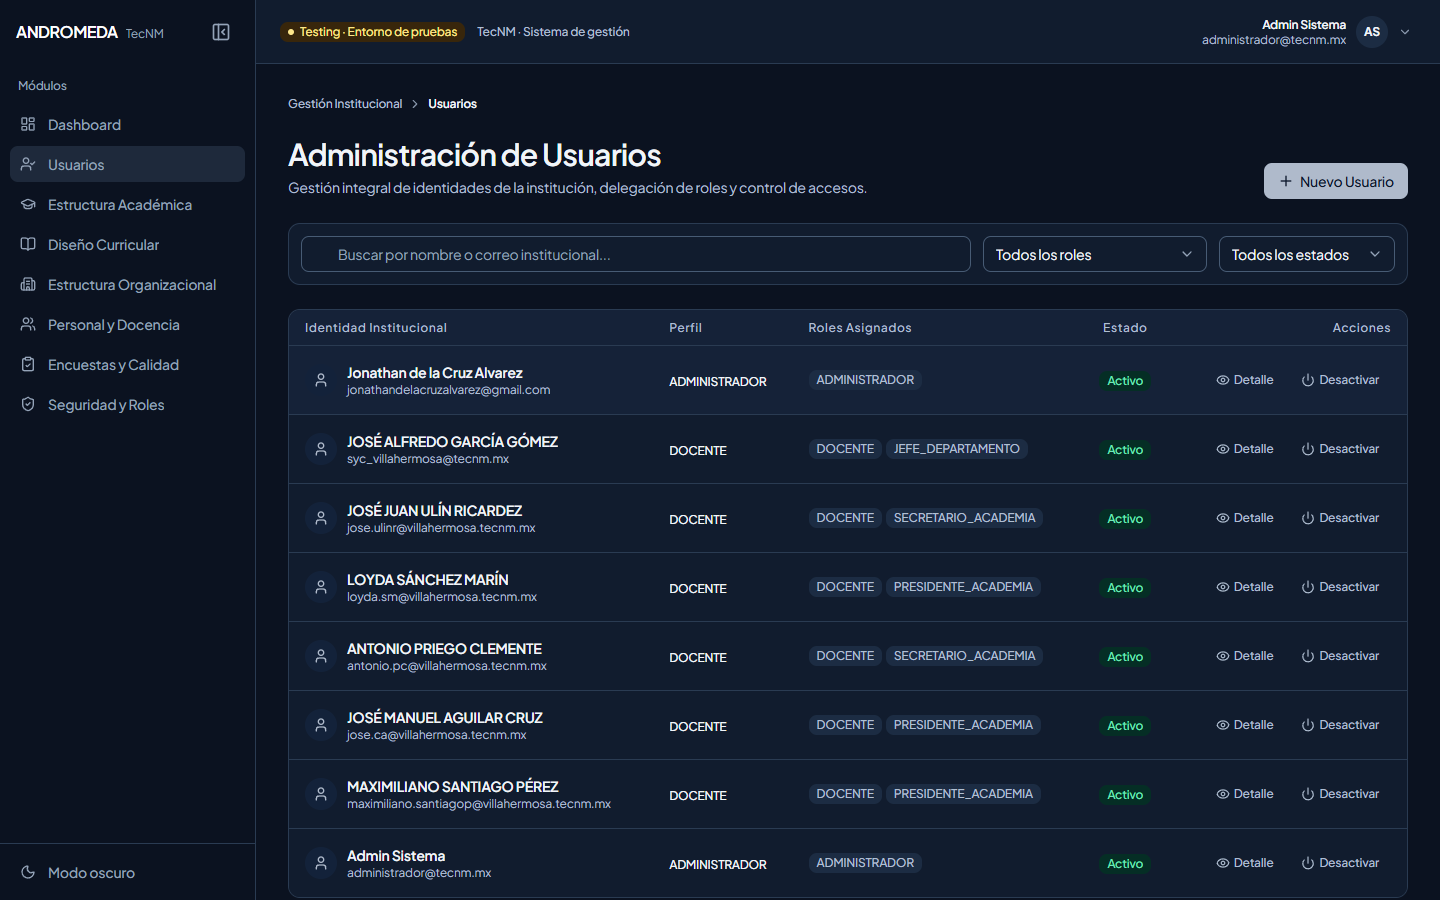Open the Todos los roles filter dropdown
Viewport: 1440px width, 900px height.
pos(1095,254)
